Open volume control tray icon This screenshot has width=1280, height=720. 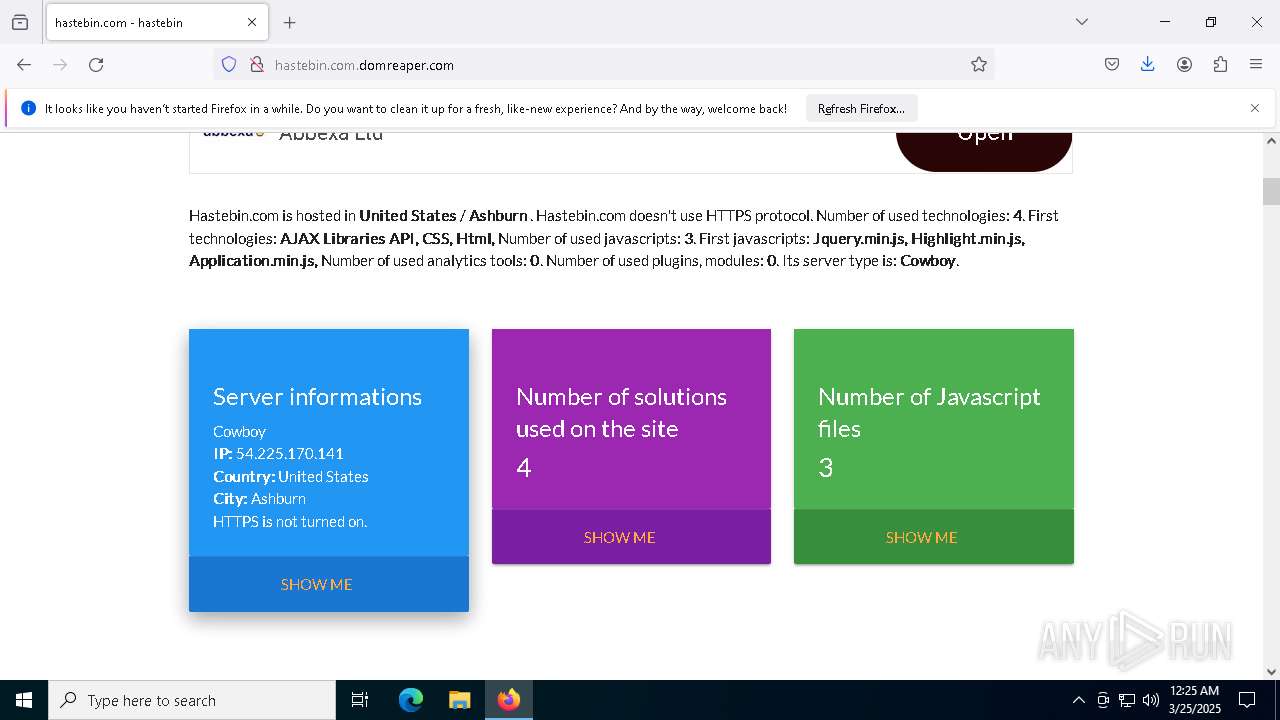[x=1151, y=700]
